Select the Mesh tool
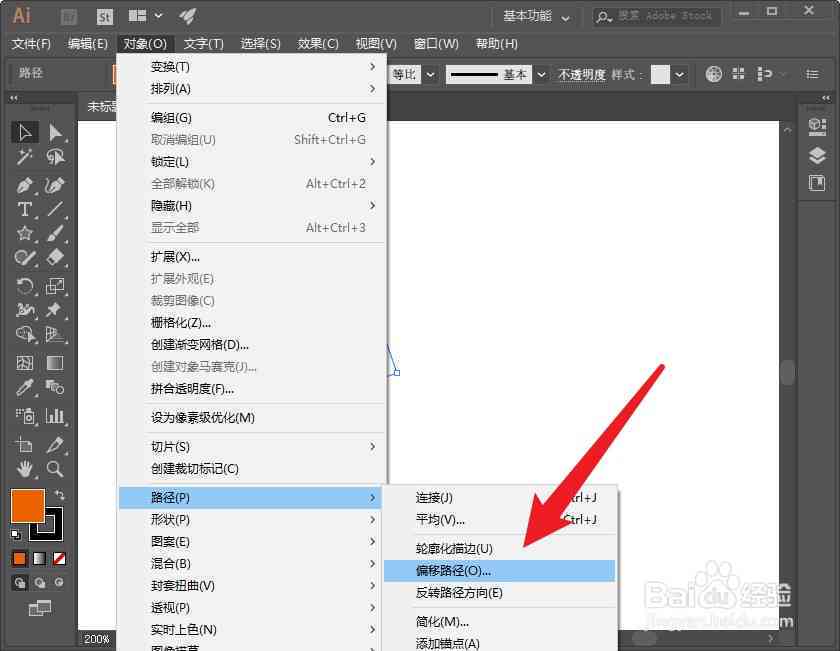 pyautogui.click(x=25, y=363)
